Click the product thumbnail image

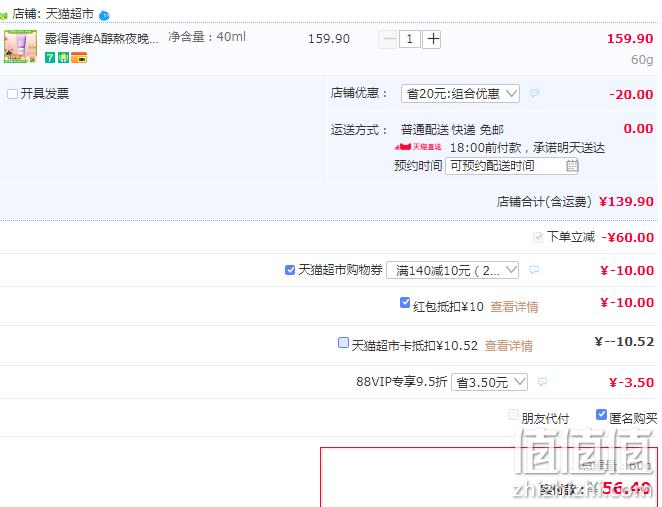point(20,46)
